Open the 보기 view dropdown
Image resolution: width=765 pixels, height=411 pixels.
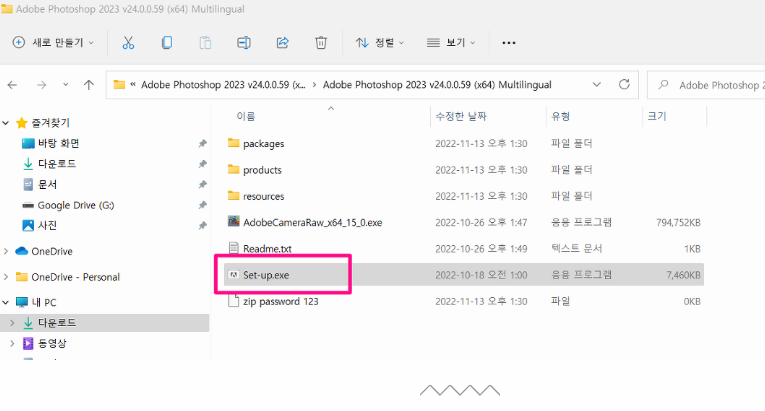point(451,43)
